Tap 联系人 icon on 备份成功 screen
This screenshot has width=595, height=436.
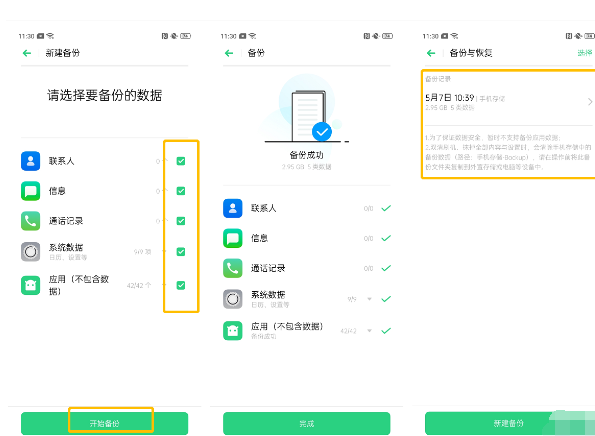tap(233, 208)
